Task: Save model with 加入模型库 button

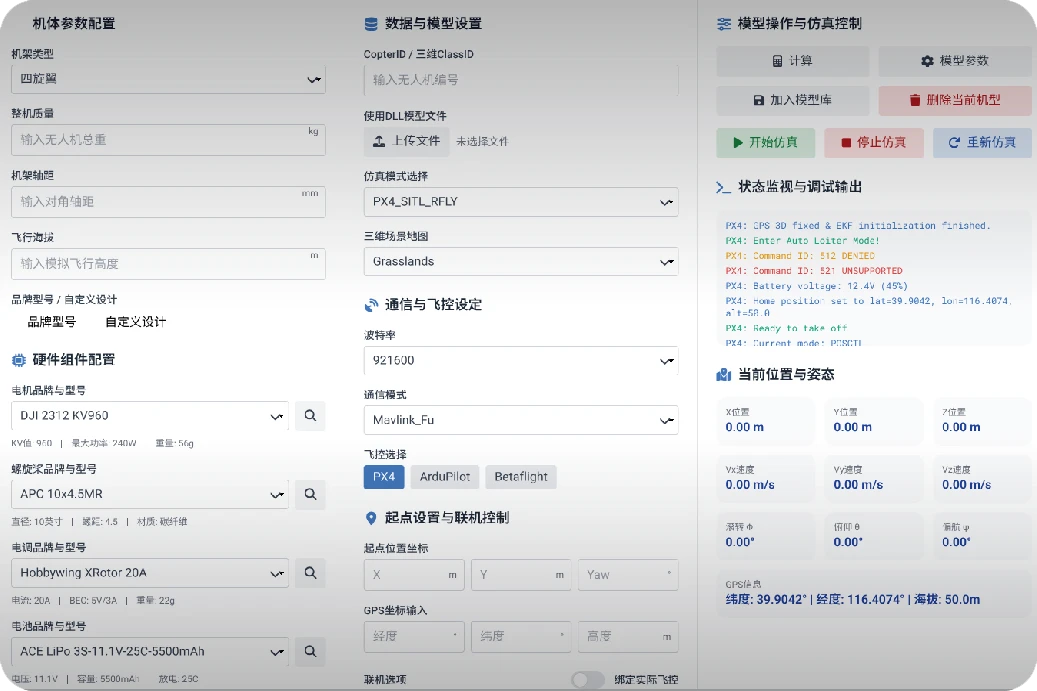Action: (792, 101)
